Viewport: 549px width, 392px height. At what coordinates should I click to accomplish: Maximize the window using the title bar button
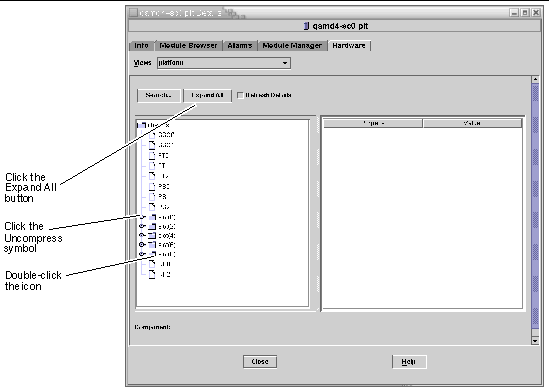pos(525,13)
